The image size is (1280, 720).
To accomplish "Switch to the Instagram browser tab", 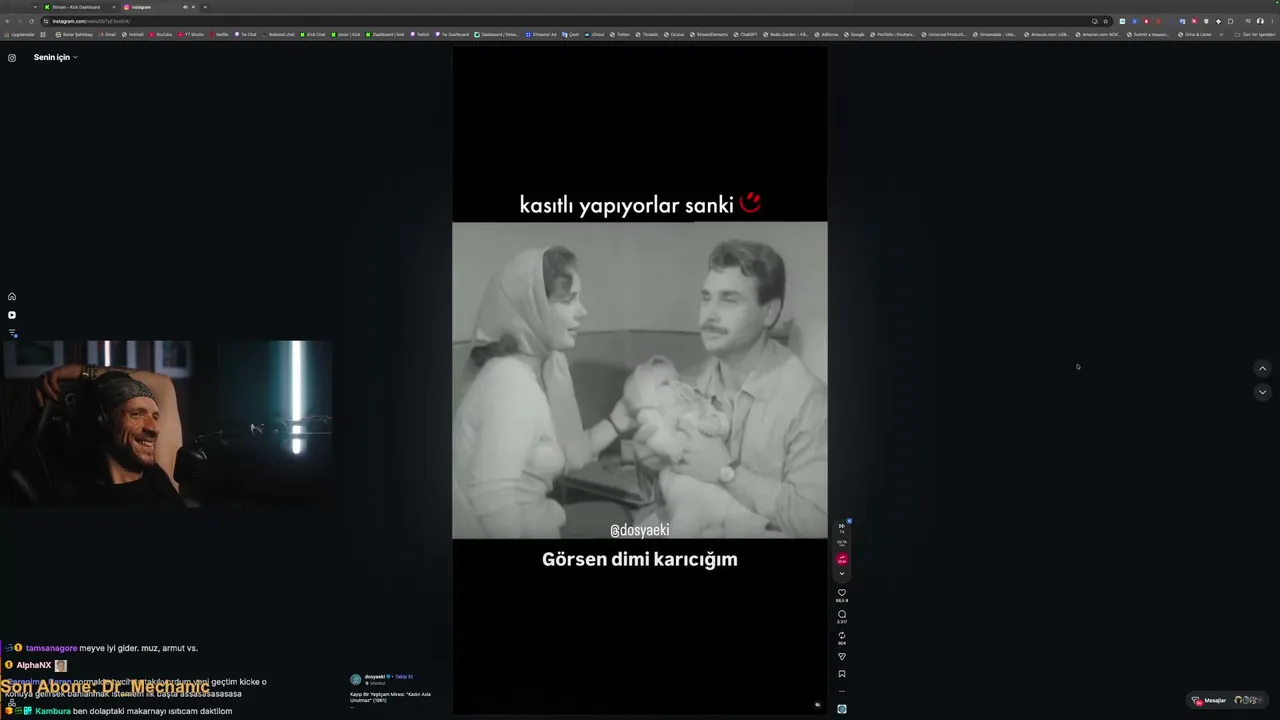I will pos(150,7).
